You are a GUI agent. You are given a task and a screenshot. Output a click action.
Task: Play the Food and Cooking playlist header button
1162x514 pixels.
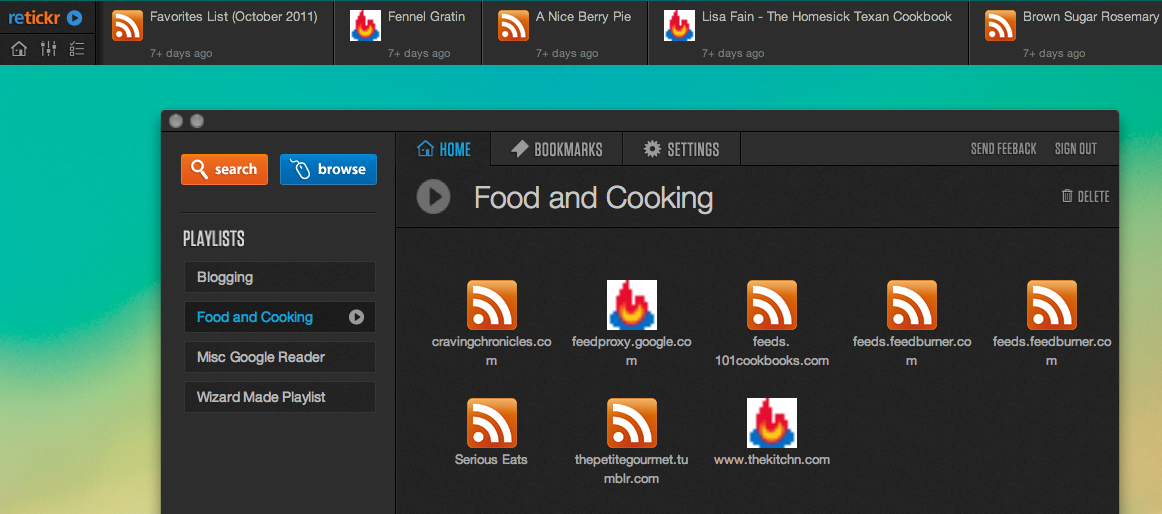pyautogui.click(x=434, y=197)
